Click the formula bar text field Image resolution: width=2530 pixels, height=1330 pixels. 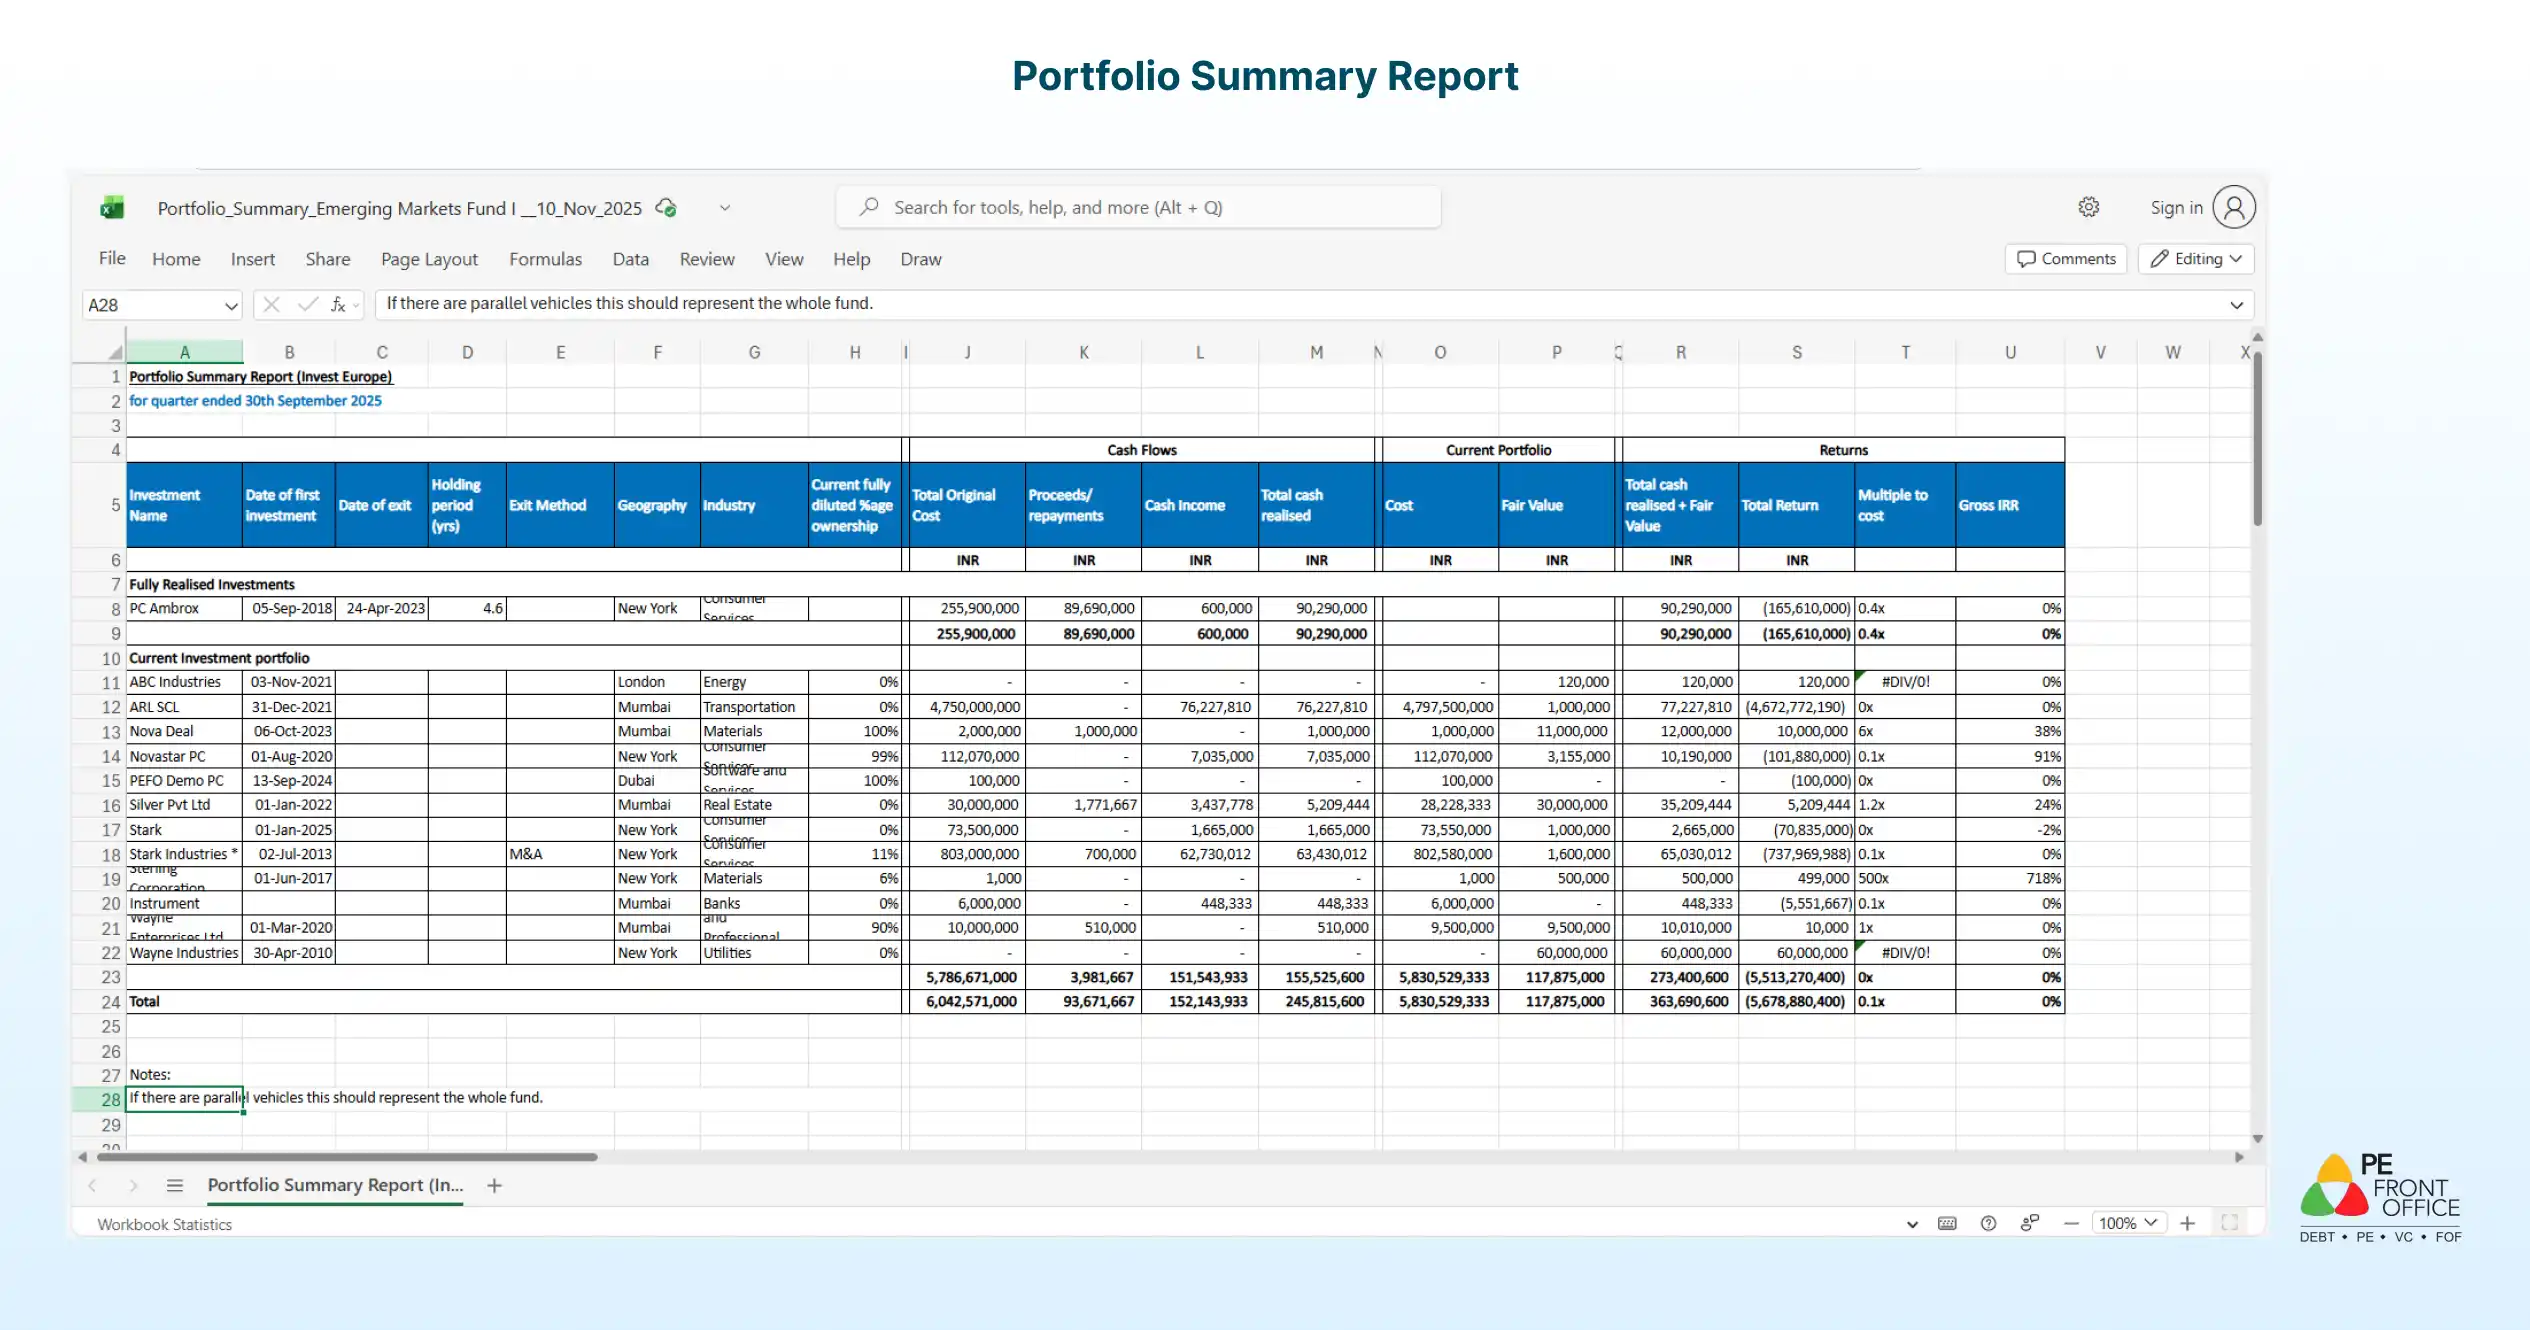(1300, 304)
